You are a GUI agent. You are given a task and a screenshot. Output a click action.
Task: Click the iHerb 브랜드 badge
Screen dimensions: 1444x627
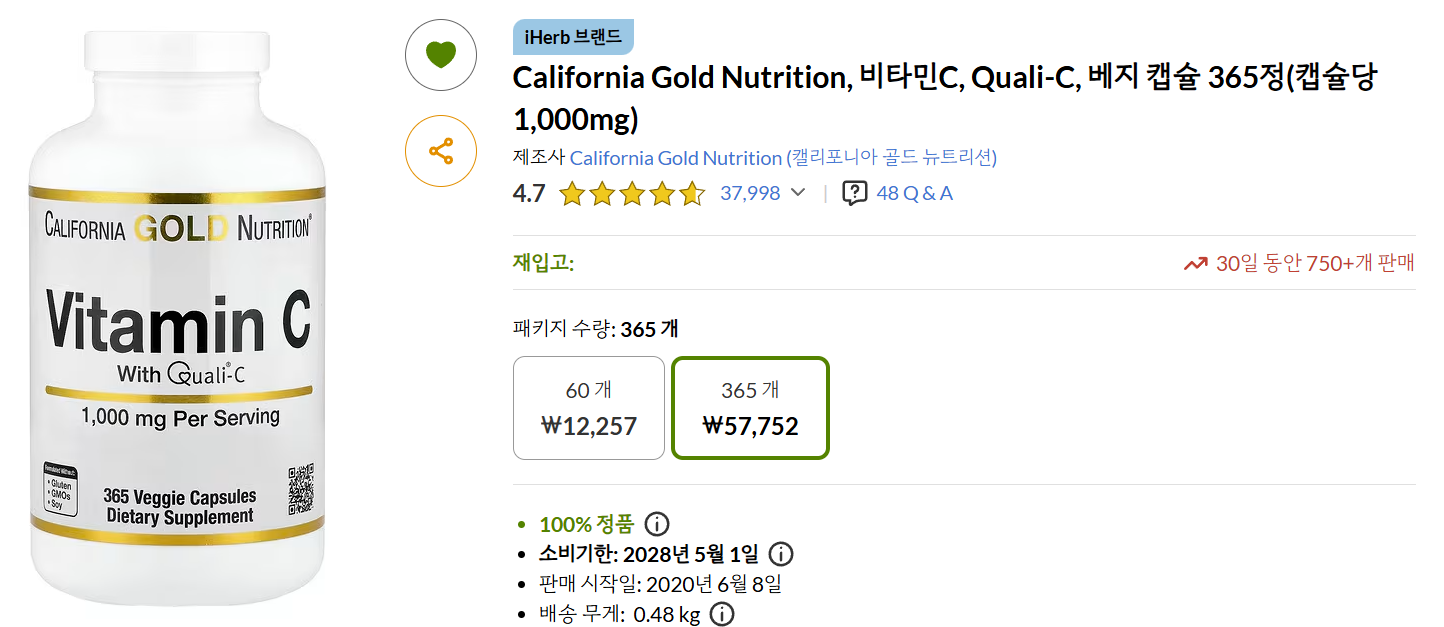[x=573, y=37]
